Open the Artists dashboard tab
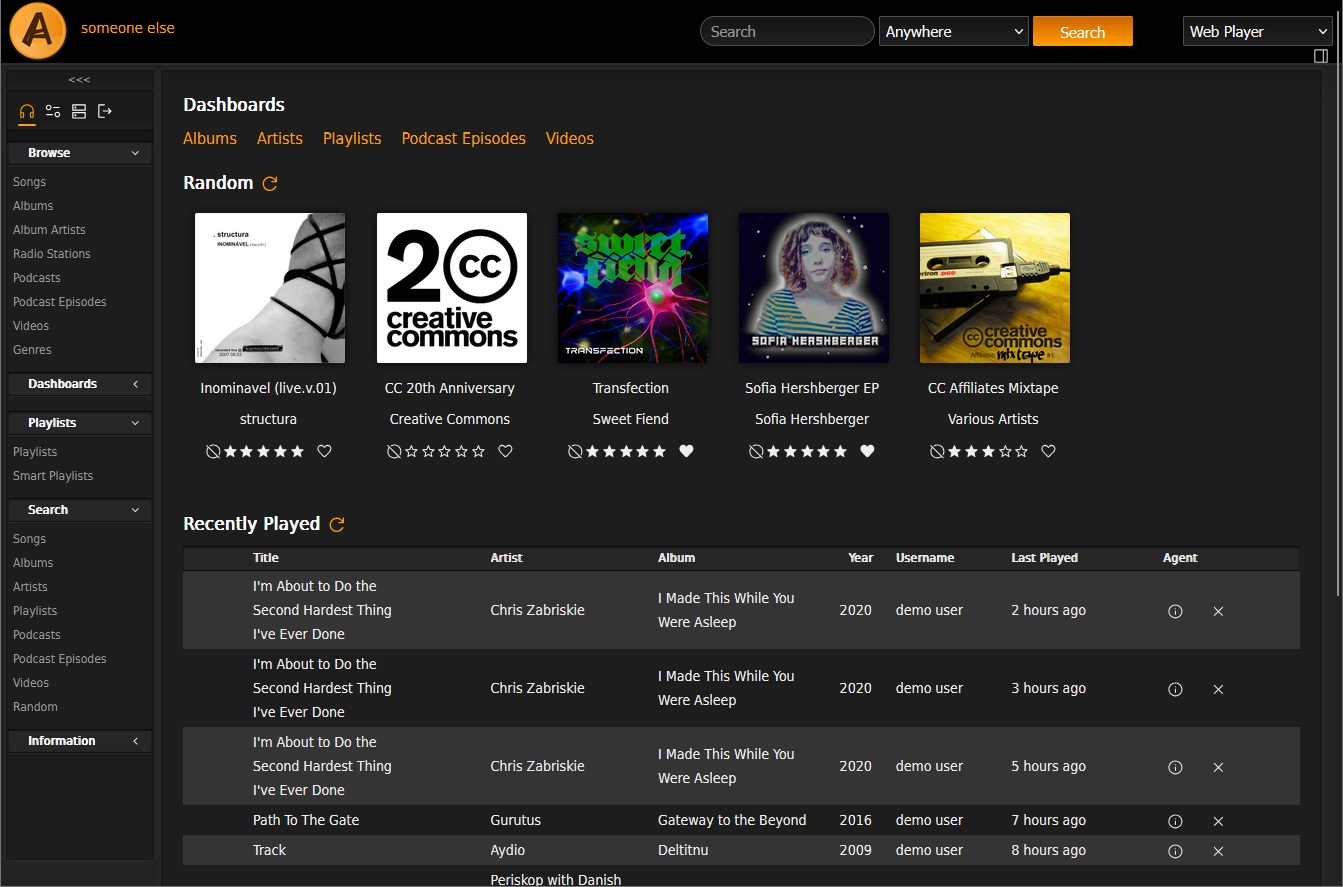Screen dimensions: 1343x887 tap(280, 138)
